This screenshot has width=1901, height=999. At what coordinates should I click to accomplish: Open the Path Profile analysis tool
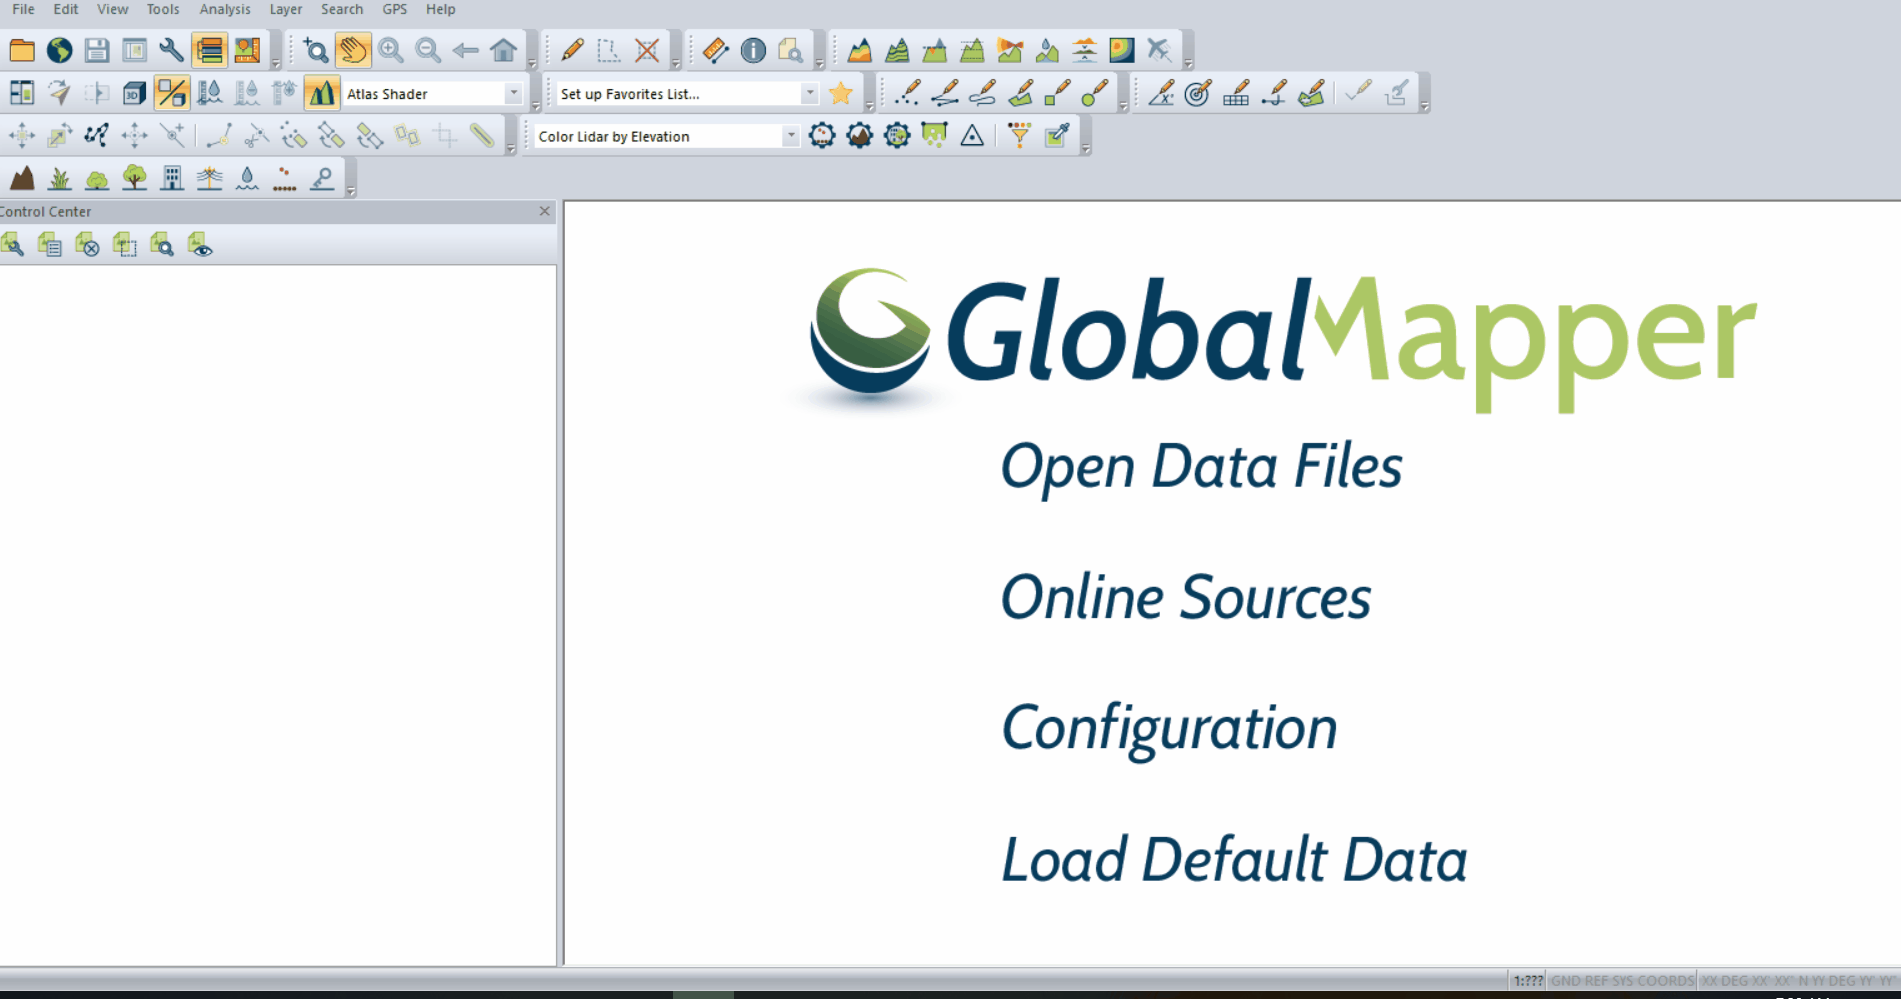point(859,50)
